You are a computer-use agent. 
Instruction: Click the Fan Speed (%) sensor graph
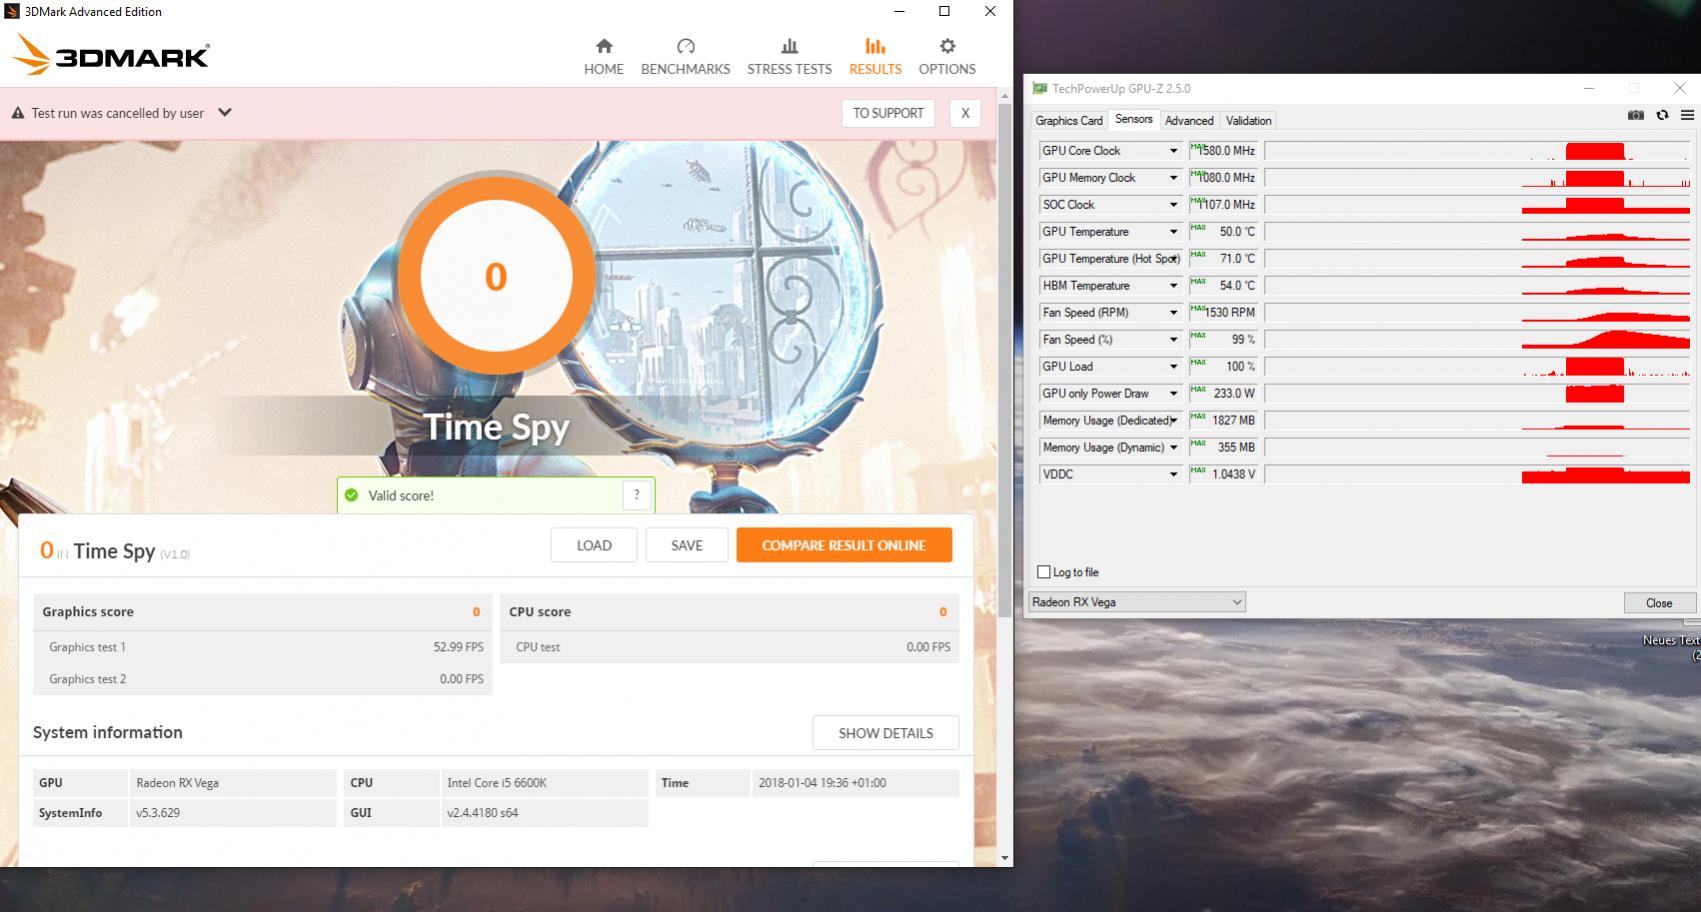click(x=1477, y=340)
